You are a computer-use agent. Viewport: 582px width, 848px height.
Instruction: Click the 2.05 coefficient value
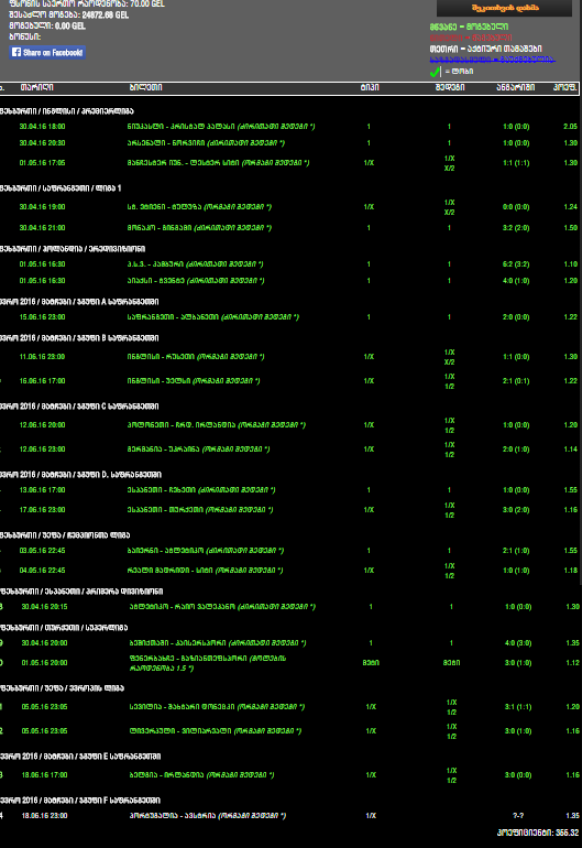tap(570, 127)
